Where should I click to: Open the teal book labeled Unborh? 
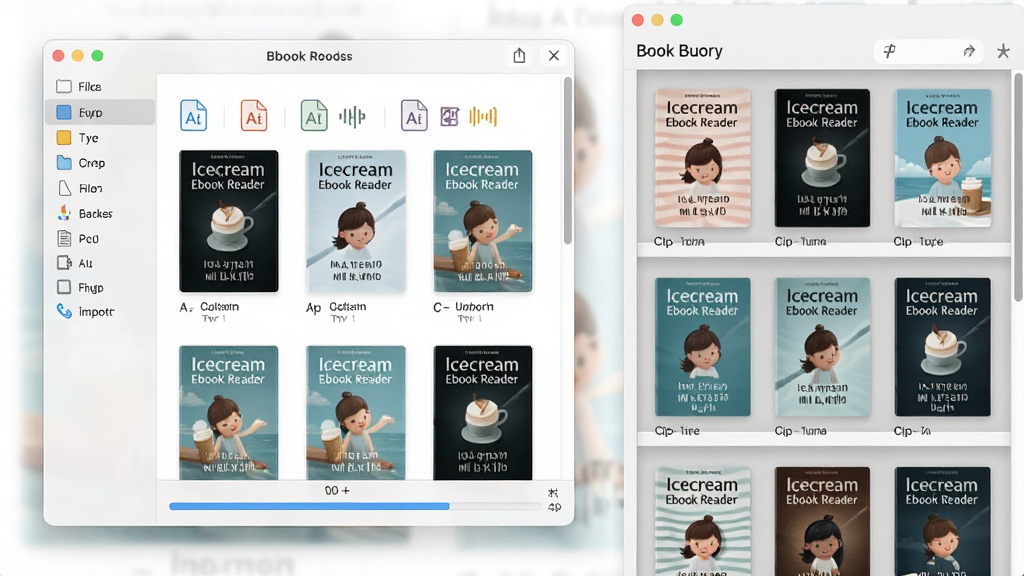483,221
